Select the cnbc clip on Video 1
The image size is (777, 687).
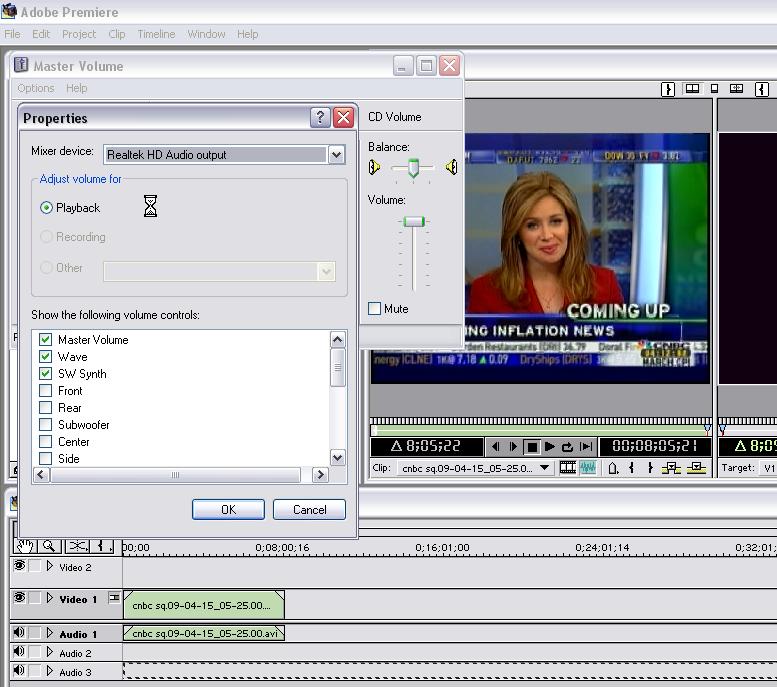point(204,605)
